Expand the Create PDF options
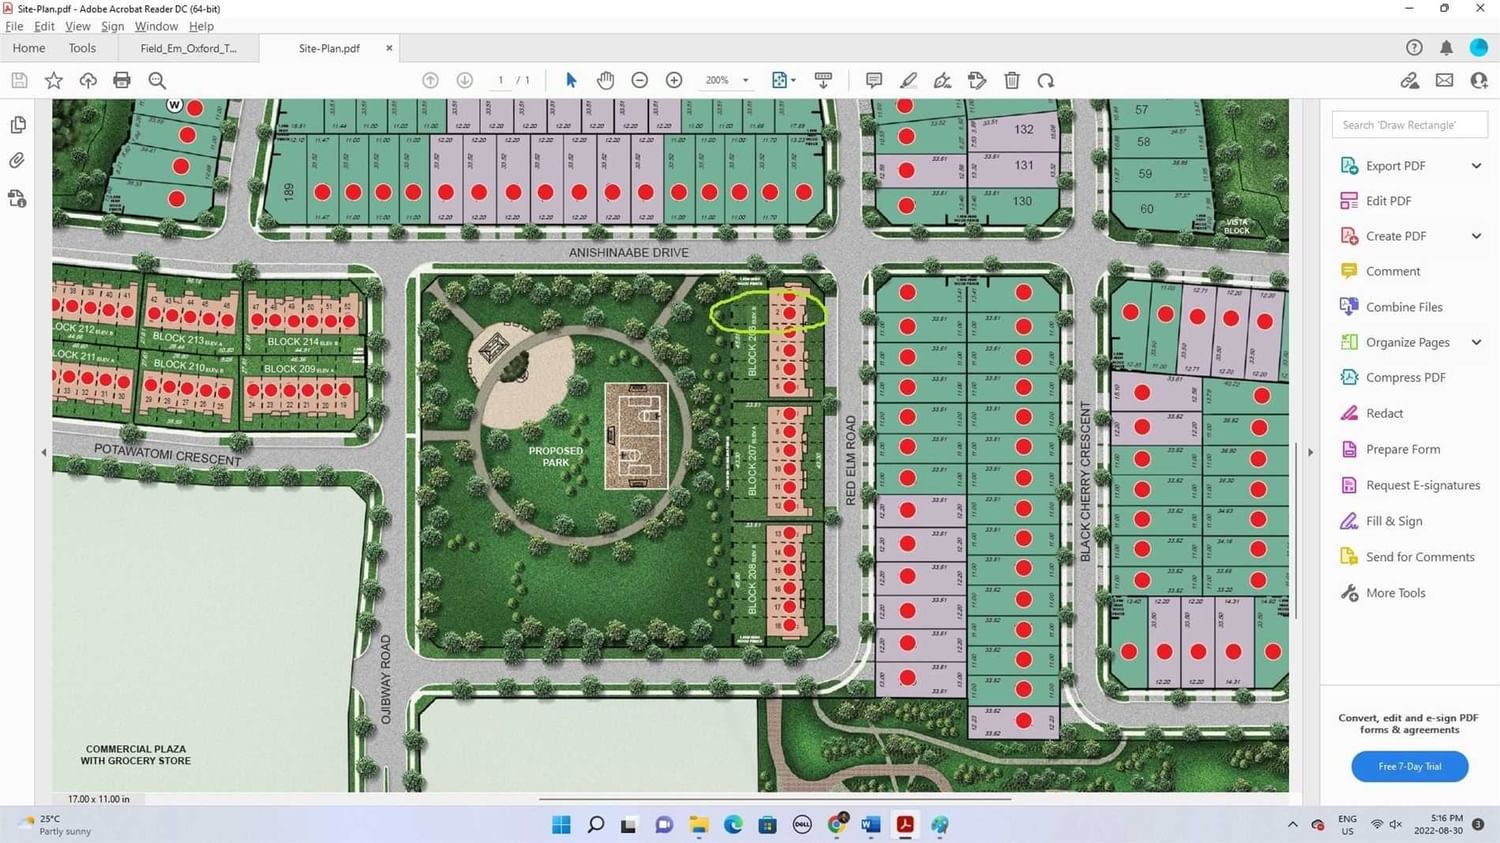The image size is (1500, 843). click(x=1476, y=236)
